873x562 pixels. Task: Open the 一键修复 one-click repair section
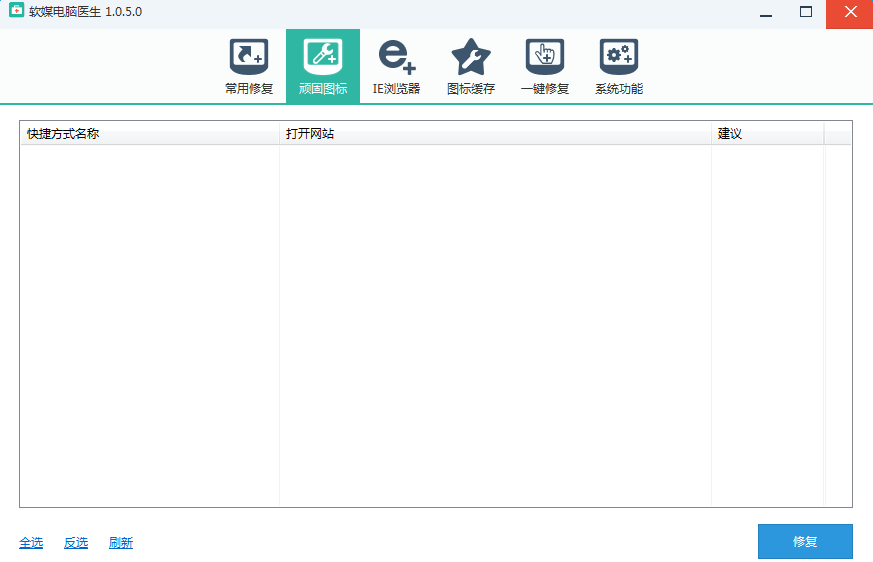pyautogui.click(x=545, y=66)
